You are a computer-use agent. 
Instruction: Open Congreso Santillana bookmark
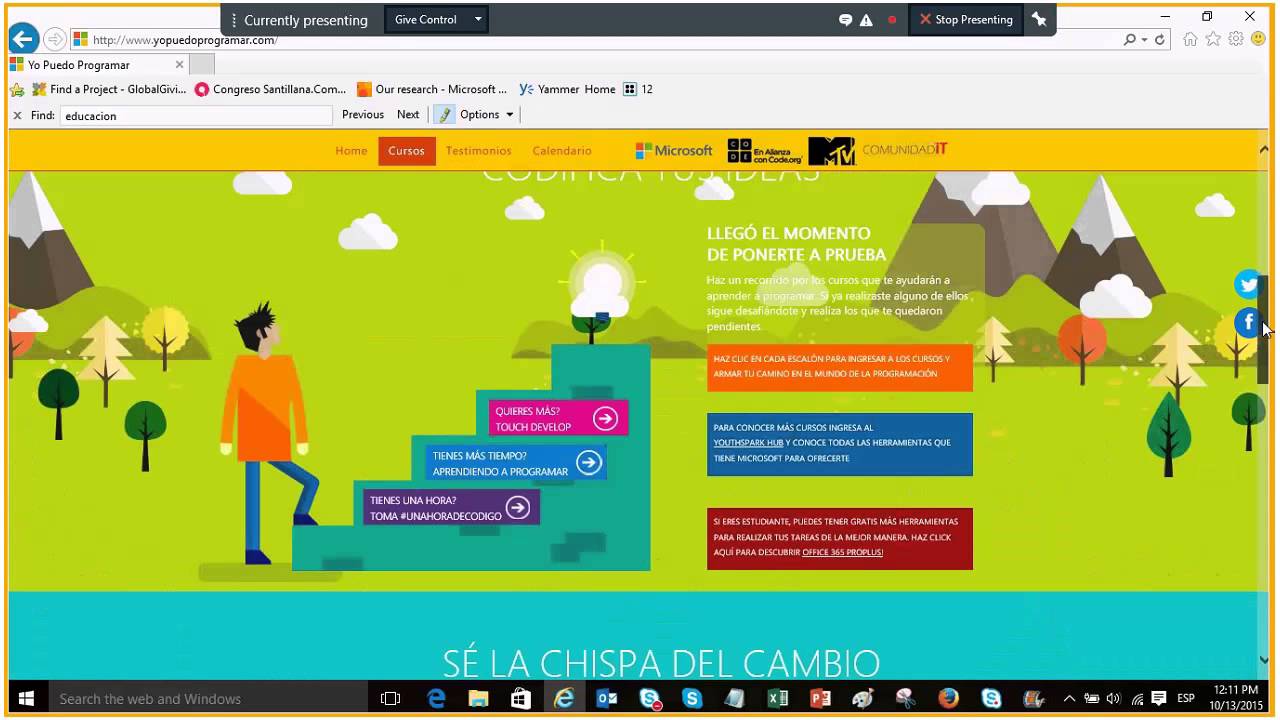(x=271, y=89)
